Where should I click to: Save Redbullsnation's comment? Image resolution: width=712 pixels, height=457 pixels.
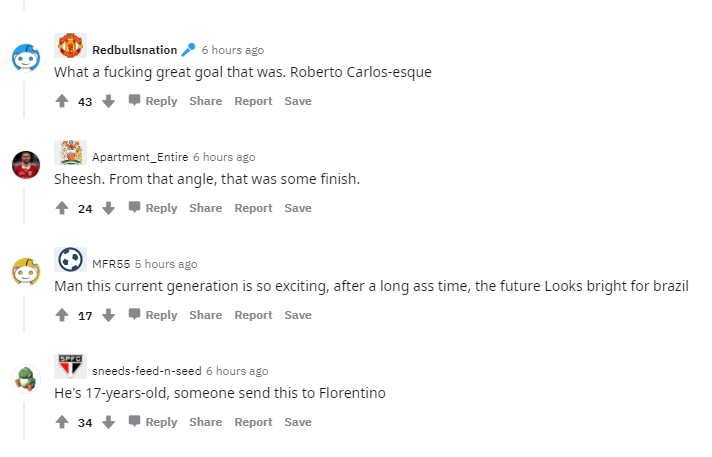[x=298, y=101]
